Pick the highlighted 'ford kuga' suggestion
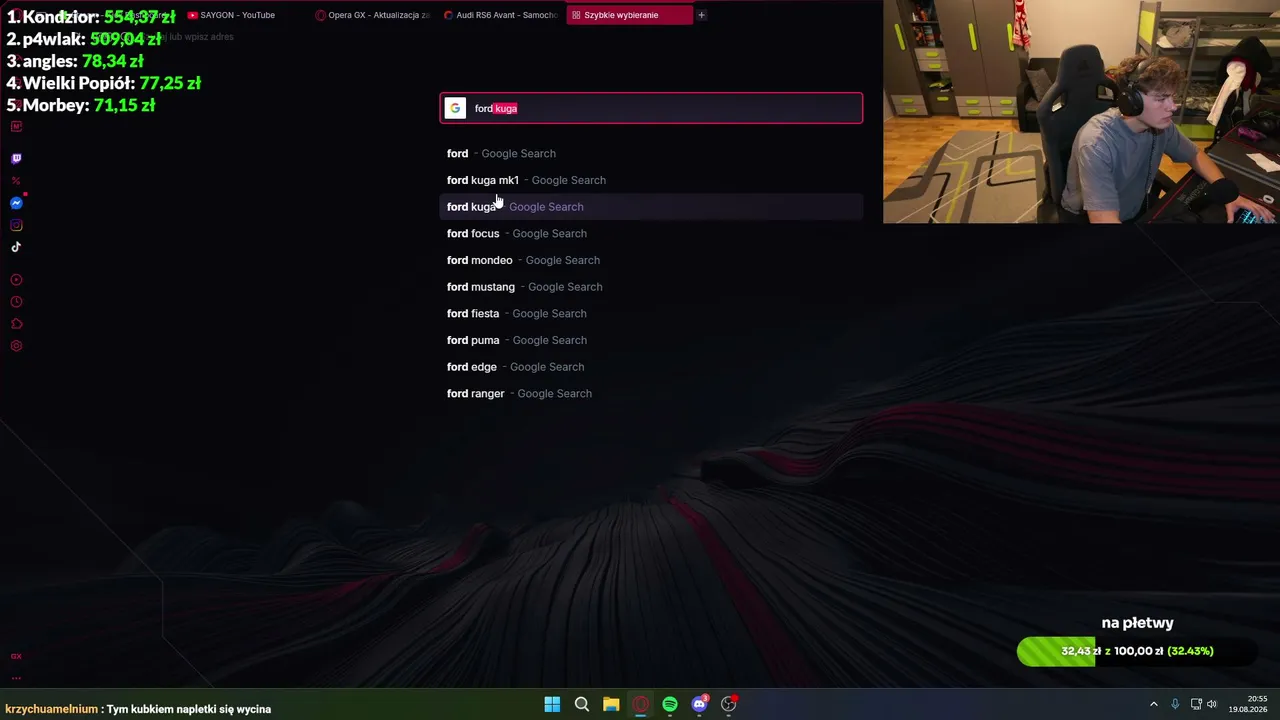1280x720 pixels. tap(651, 207)
